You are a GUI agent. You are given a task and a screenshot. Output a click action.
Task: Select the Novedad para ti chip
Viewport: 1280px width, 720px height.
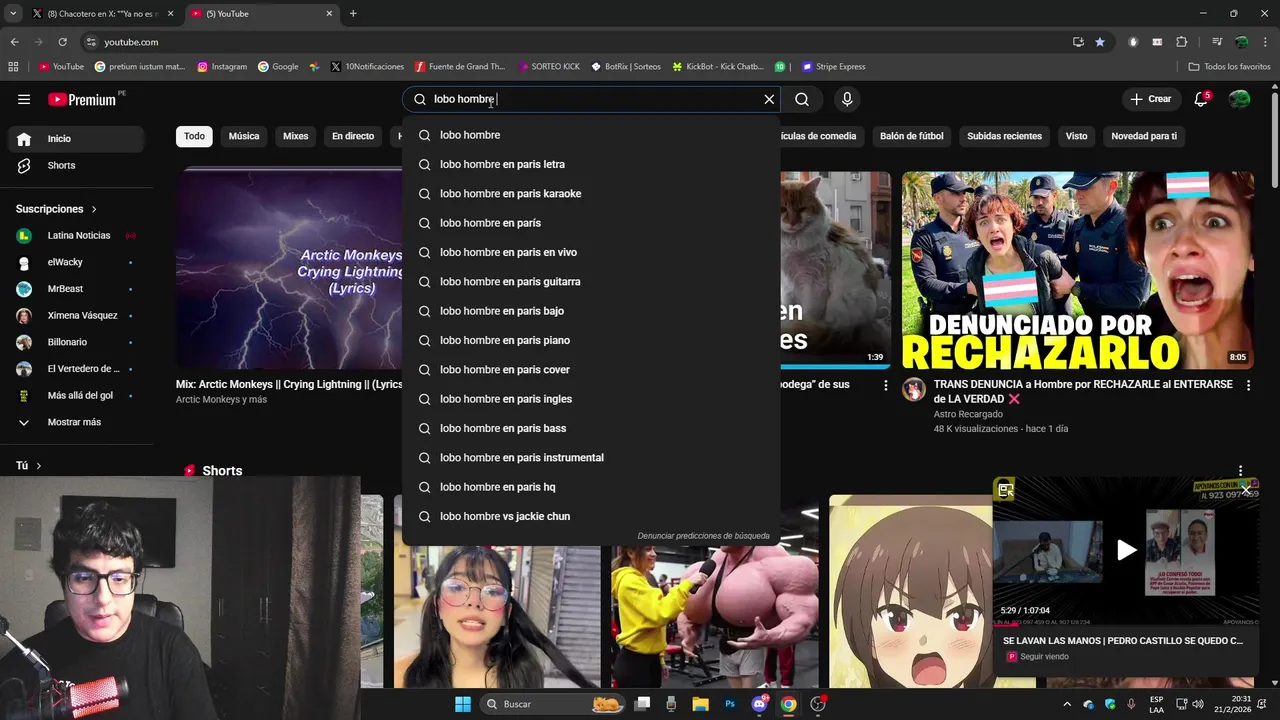(1144, 136)
